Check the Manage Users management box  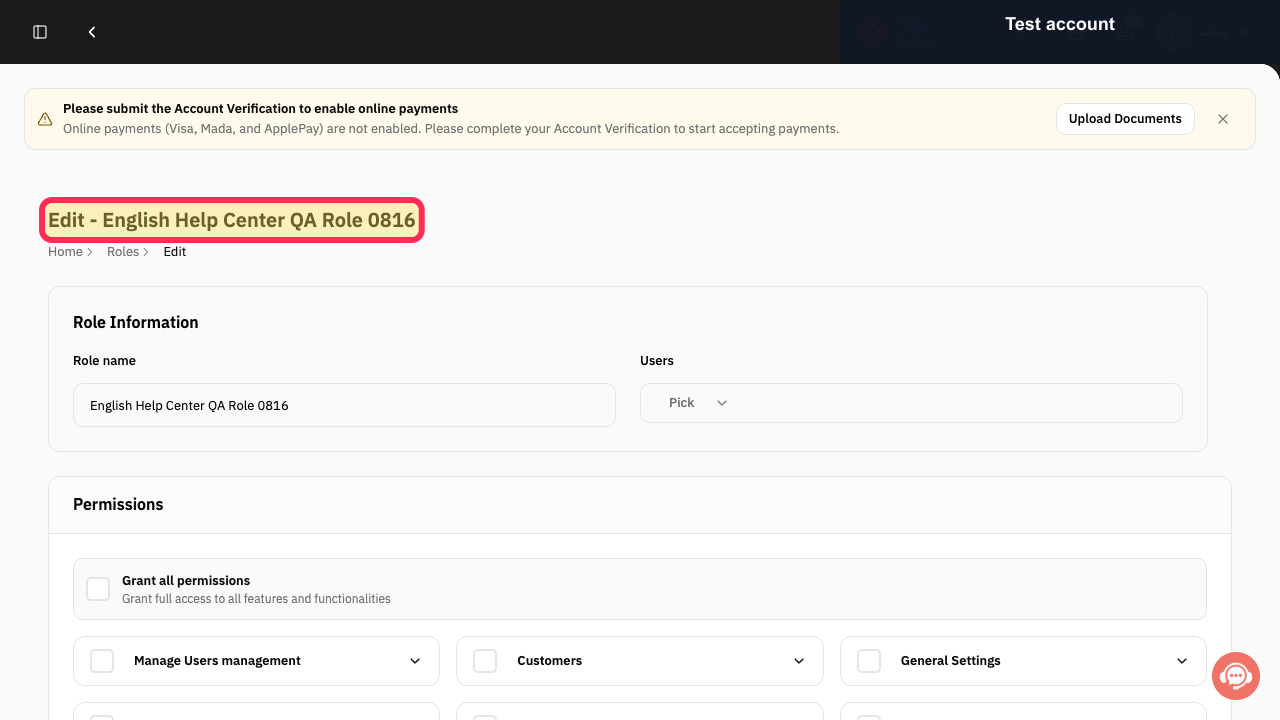click(x=102, y=661)
